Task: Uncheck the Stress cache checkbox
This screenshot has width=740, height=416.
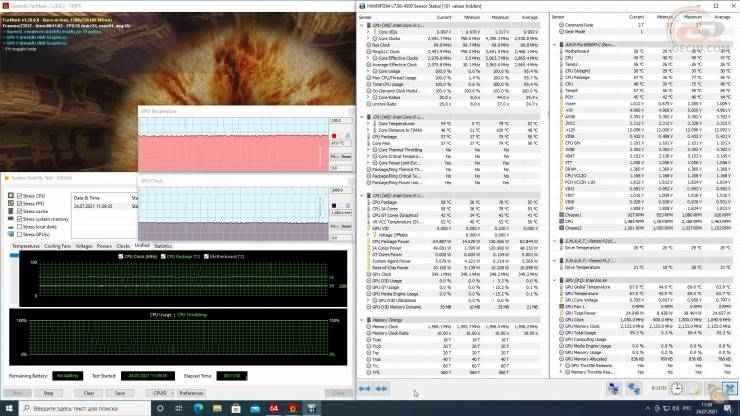Action: pyautogui.click(x=19, y=211)
